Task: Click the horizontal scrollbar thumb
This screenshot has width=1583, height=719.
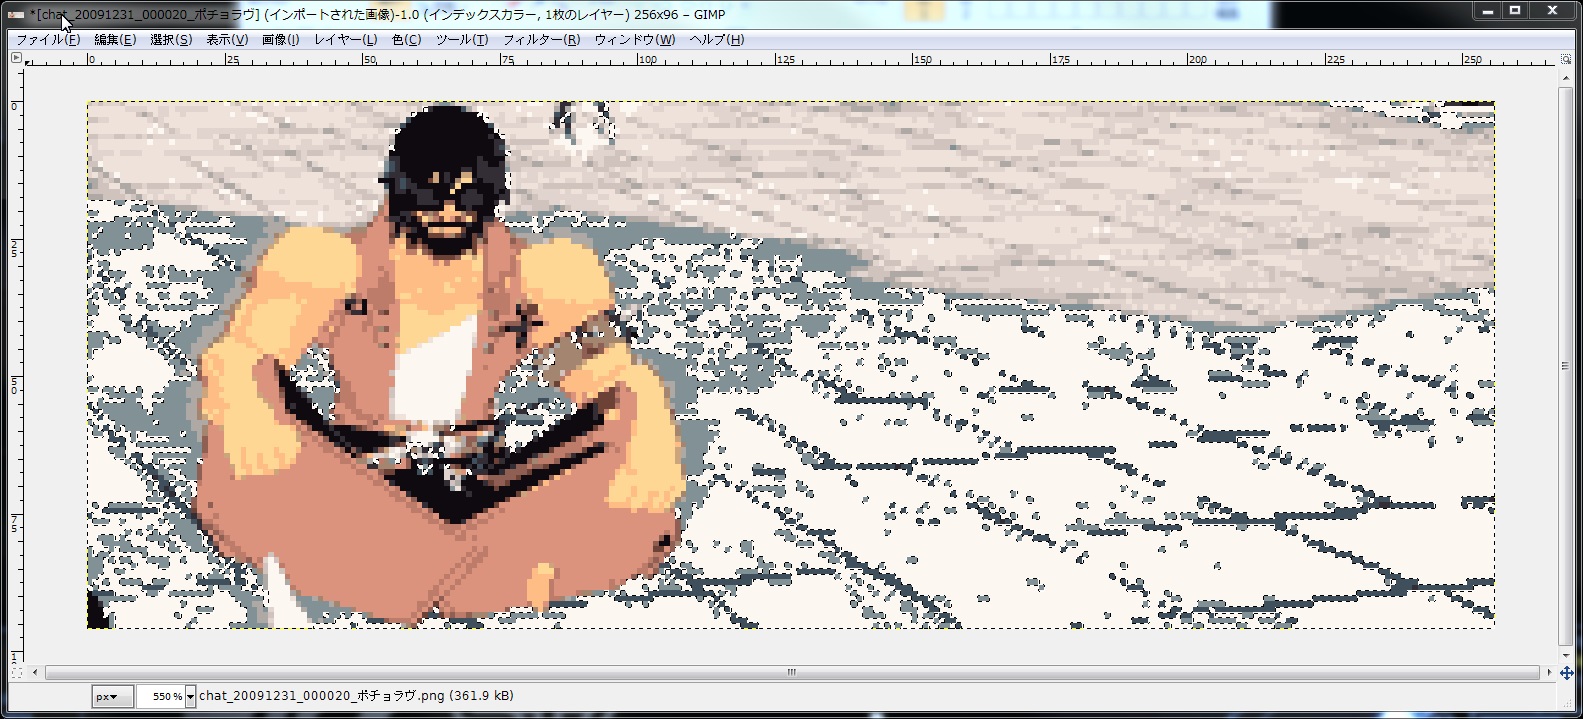Action: pos(792,673)
